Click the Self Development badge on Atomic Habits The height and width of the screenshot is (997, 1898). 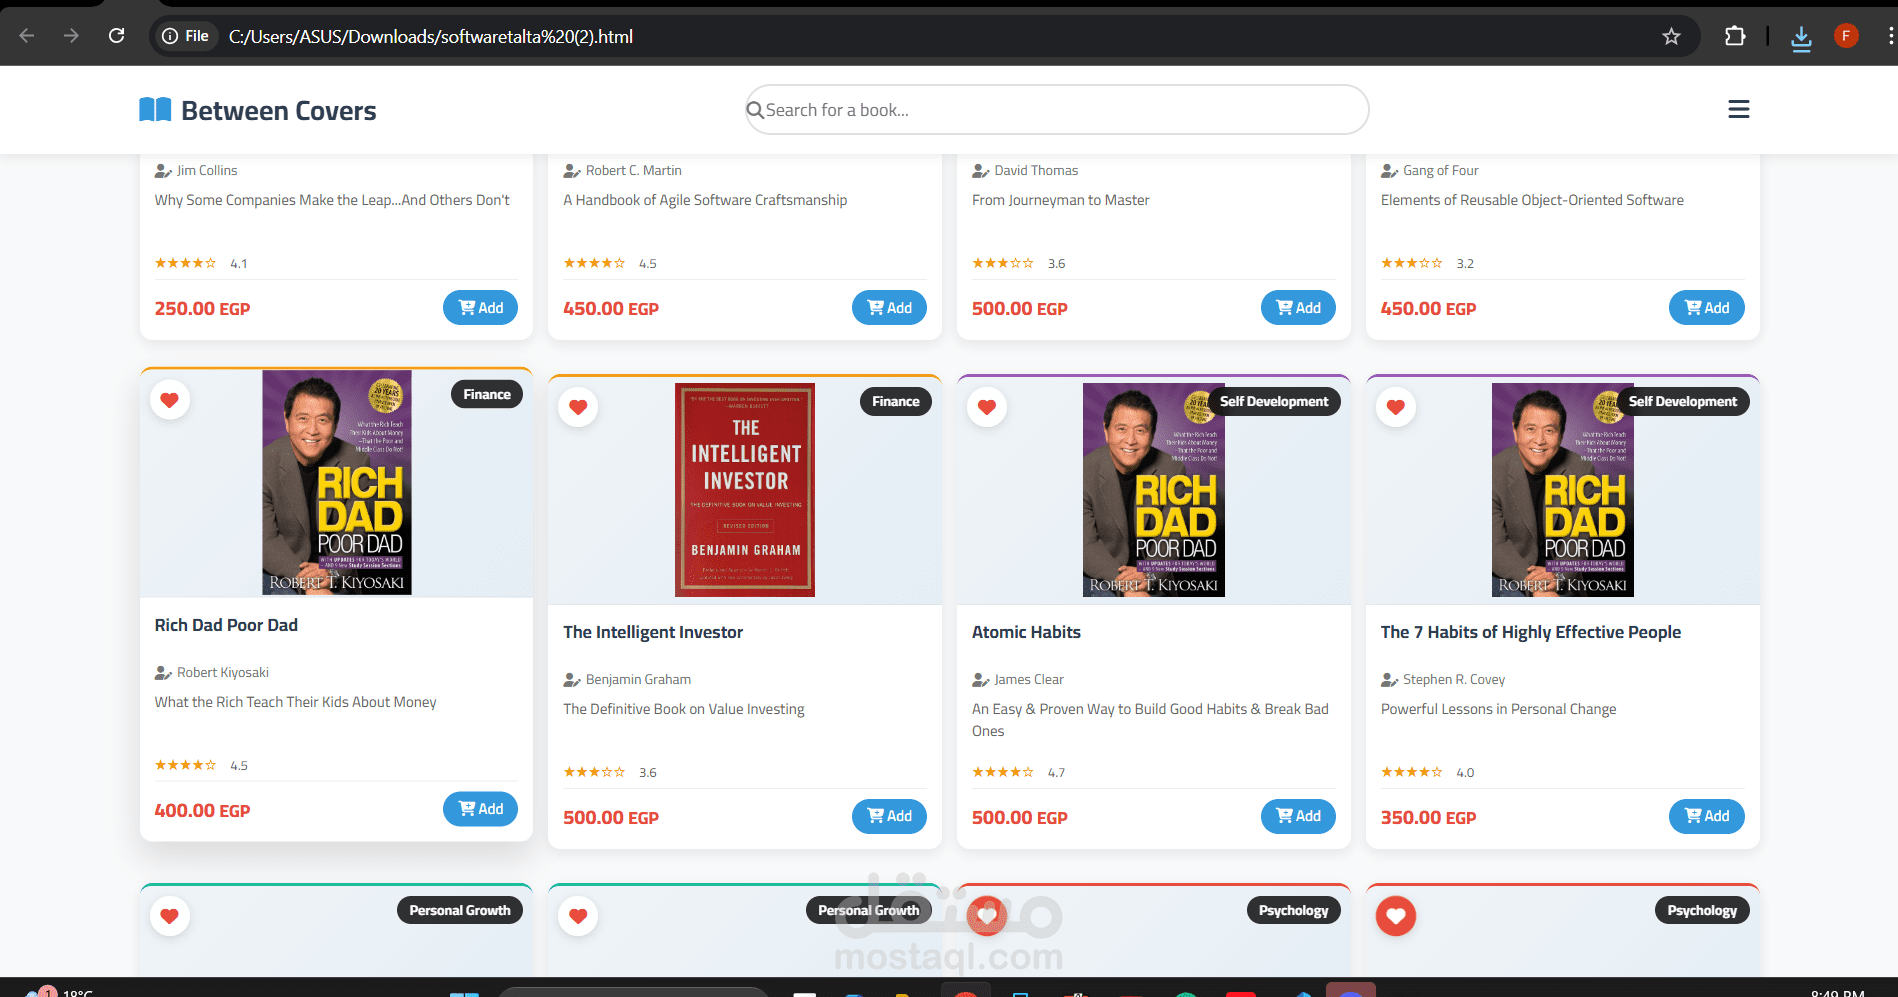point(1274,401)
